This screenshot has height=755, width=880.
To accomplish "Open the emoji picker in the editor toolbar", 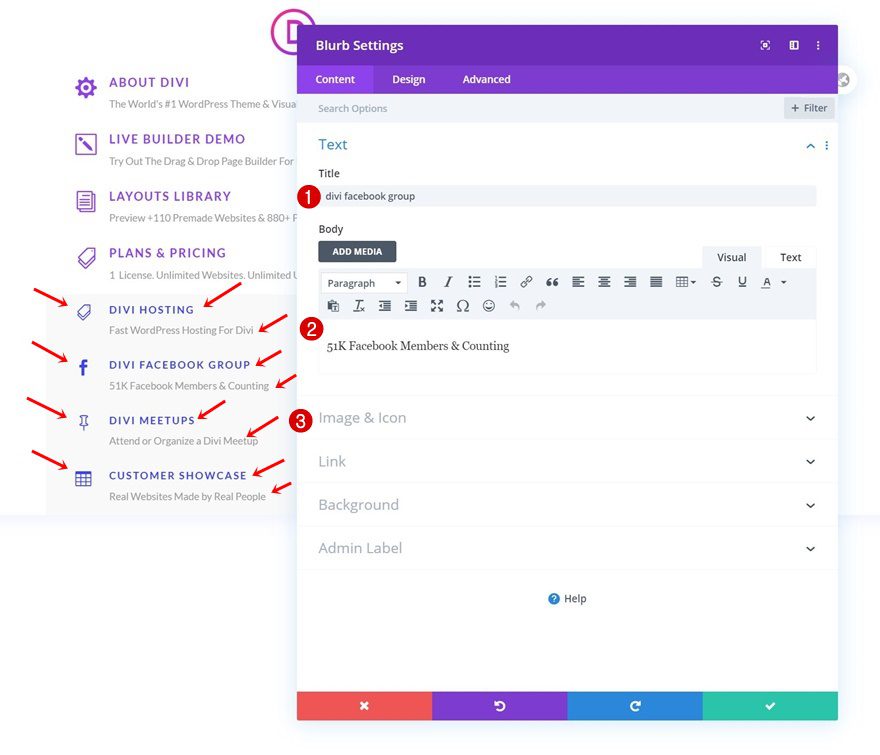I will tap(489, 305).
